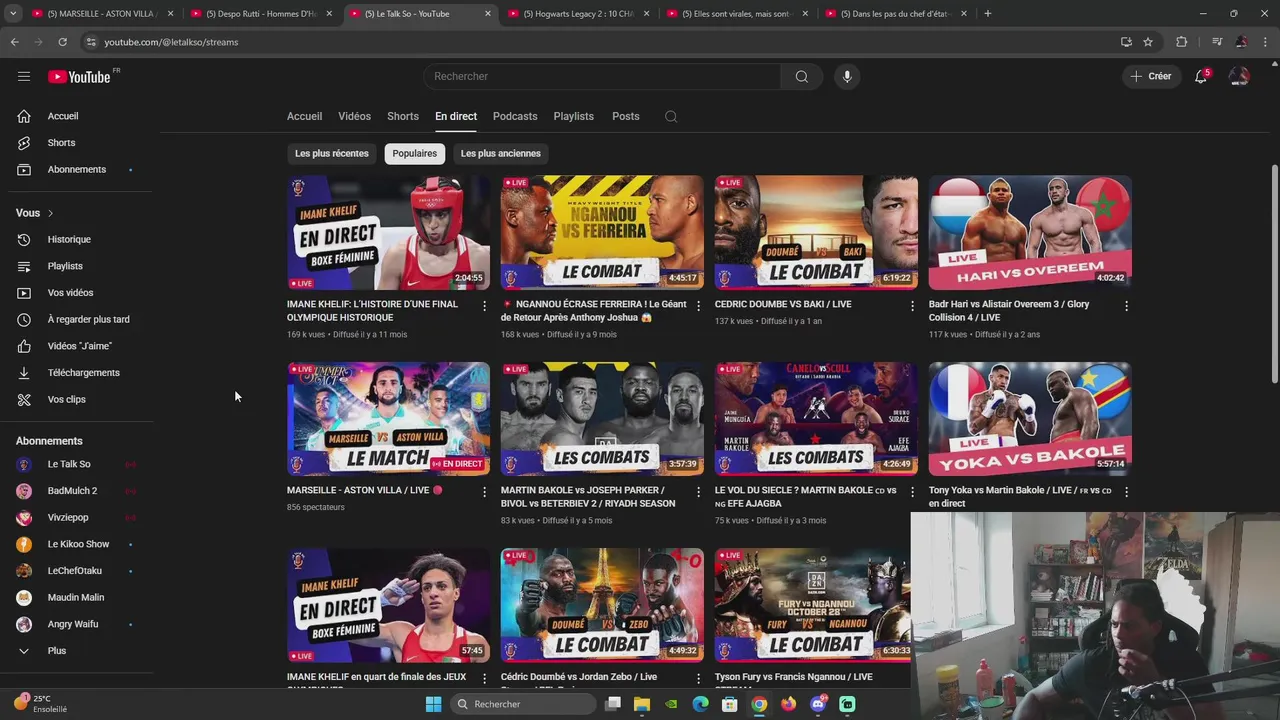This screenshot has height=720, width=1280.
Task: Open Imane Khelif histoire finale thumbnail
Action: click(389, 233)
